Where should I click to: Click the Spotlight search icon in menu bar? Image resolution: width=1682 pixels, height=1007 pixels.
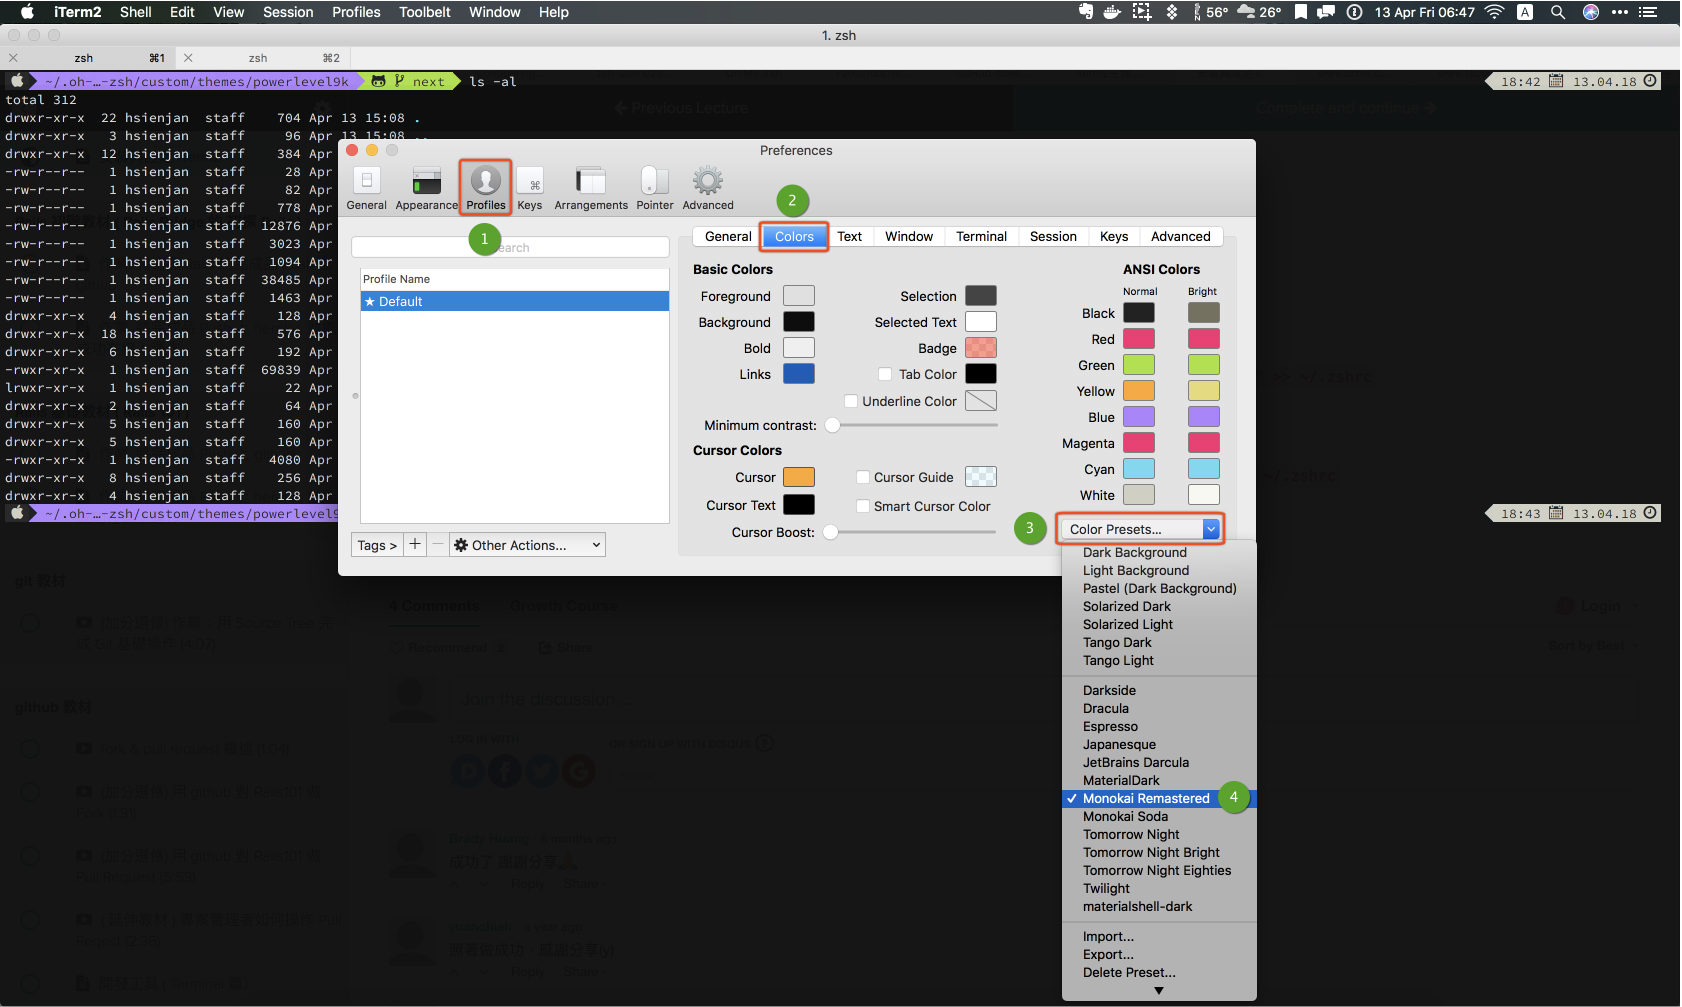point(1557,12)
